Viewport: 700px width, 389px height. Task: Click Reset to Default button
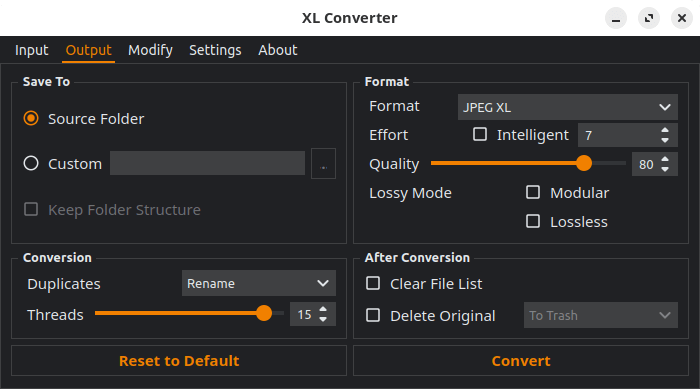point(179,360)
